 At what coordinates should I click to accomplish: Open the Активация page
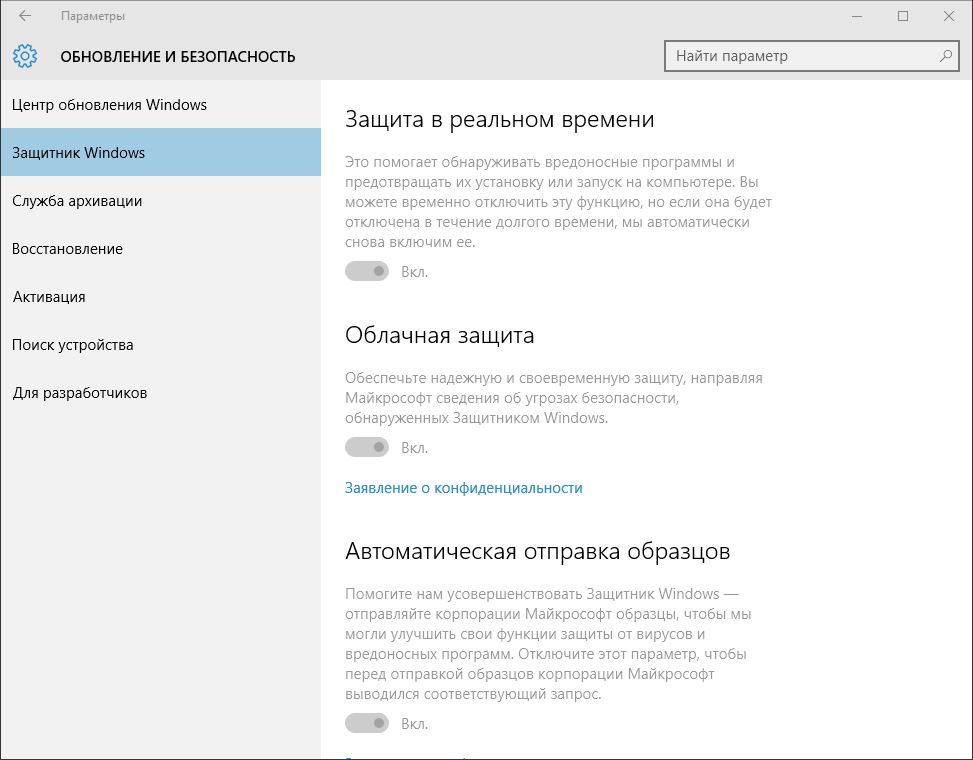[x=49, y=296]
